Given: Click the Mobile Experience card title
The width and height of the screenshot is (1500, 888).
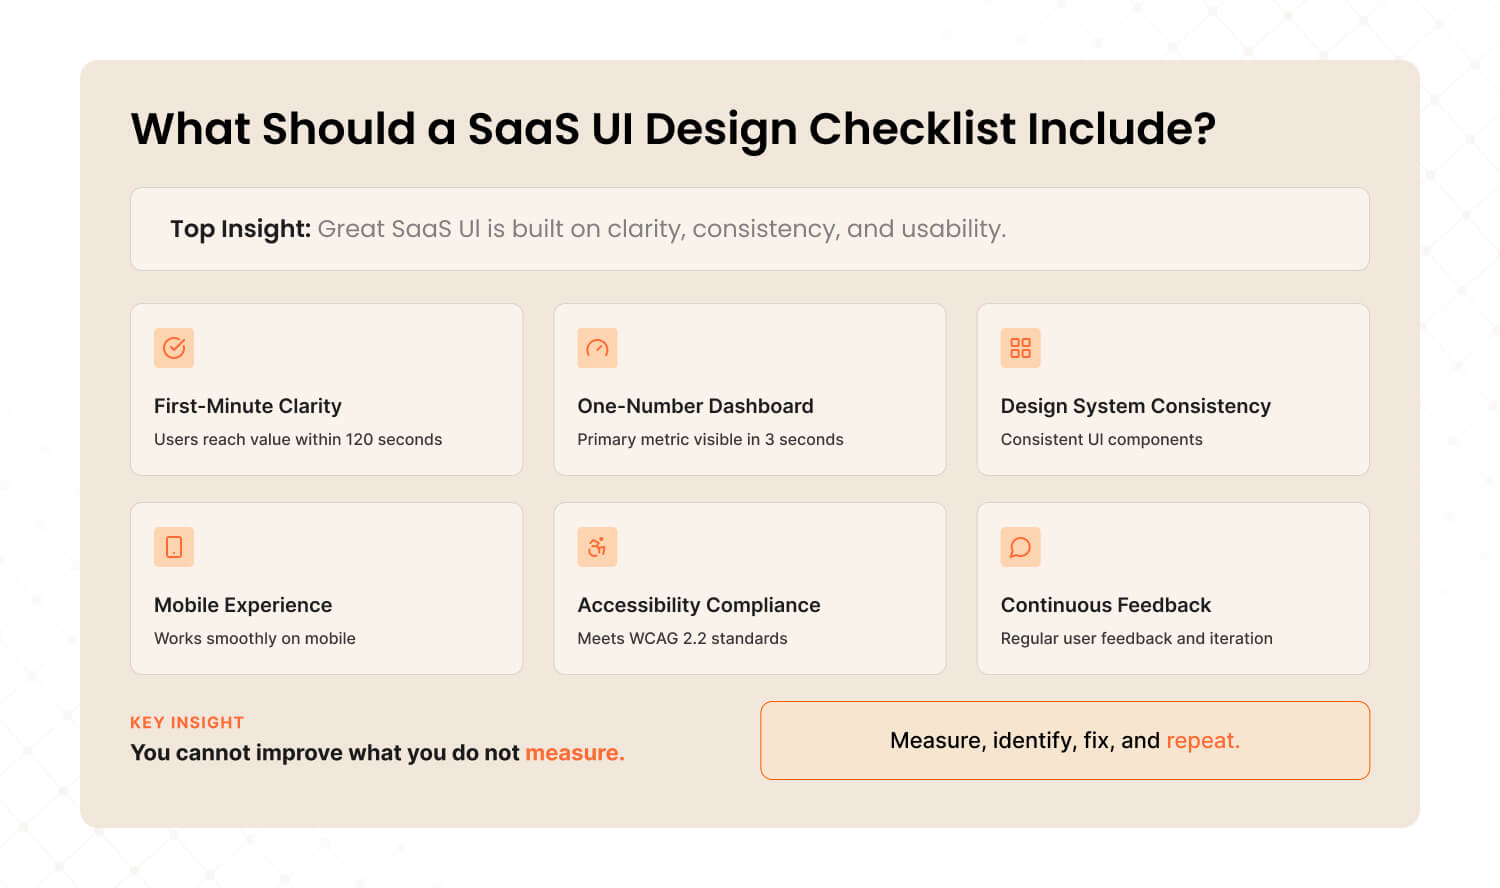Looking at the screenshot, I should click(x=243, y=605).
